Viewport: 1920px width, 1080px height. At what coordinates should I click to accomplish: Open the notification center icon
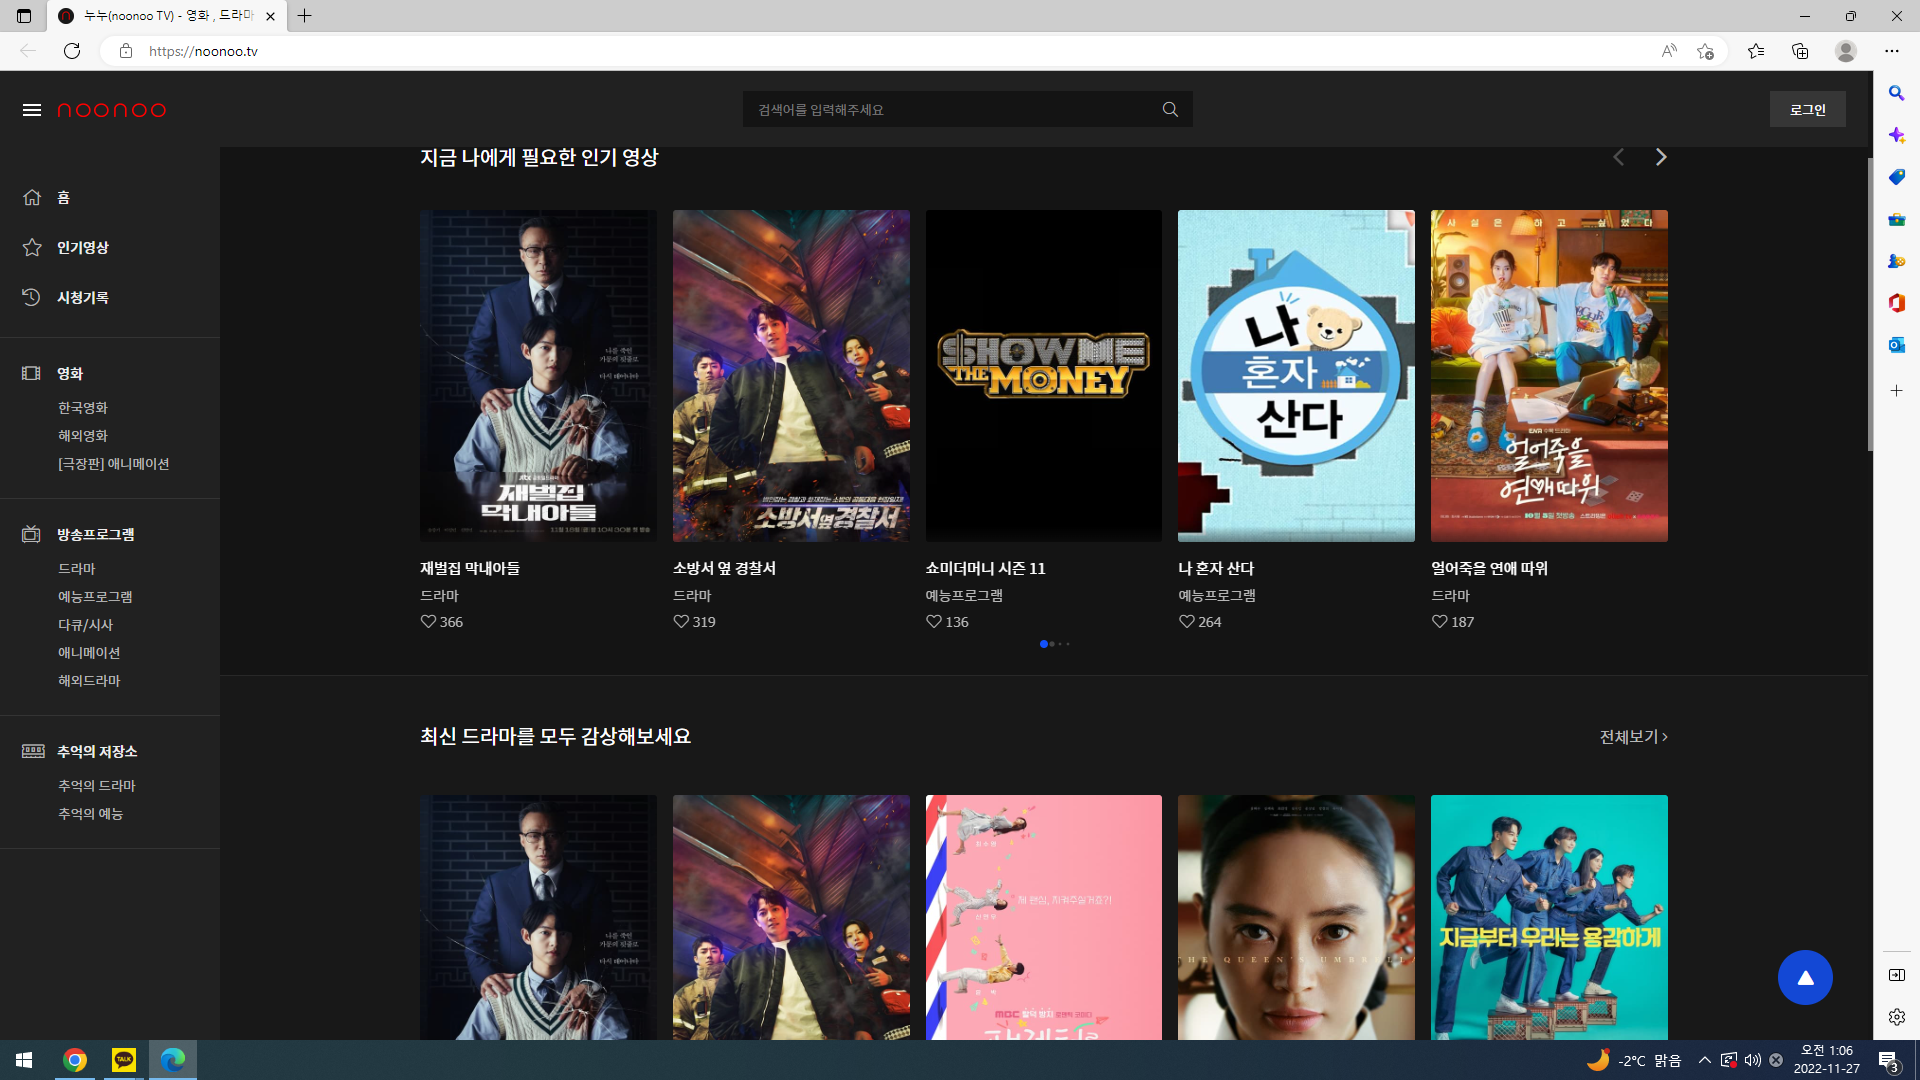coord(1889,1061)
